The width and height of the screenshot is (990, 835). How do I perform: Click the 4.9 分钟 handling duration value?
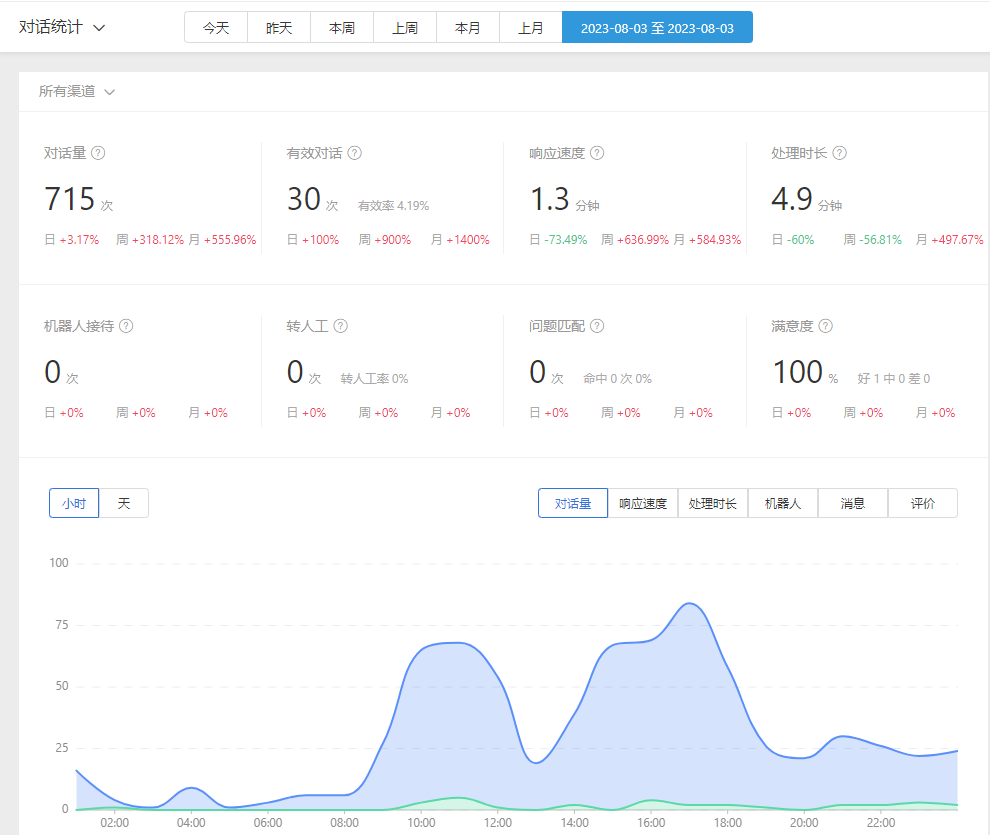point(806,199)
